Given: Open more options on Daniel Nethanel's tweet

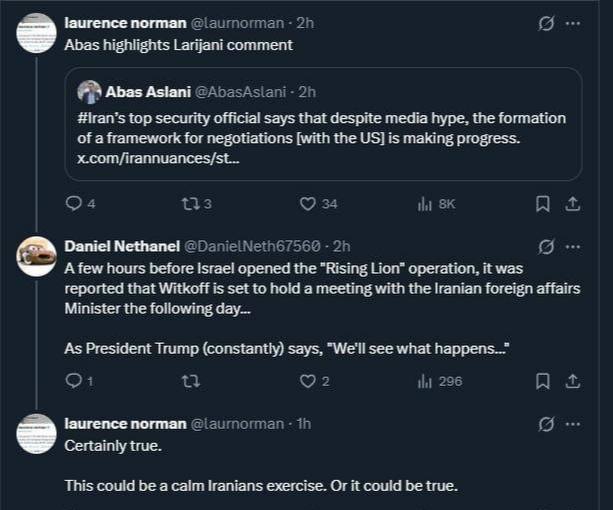Looking at the screenshot, I should 573,246.
